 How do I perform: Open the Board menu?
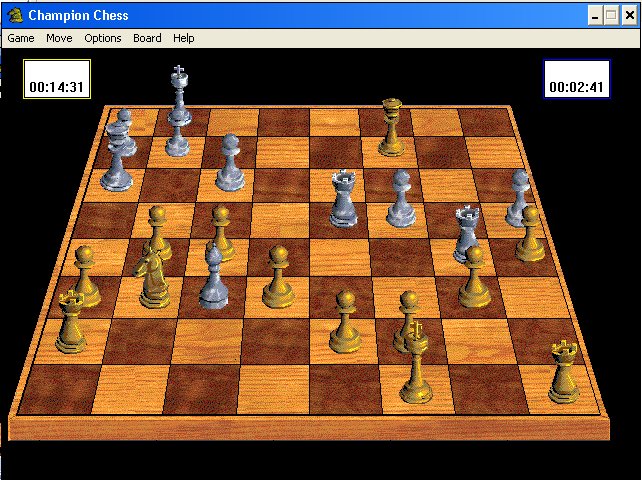coord(147,38)
